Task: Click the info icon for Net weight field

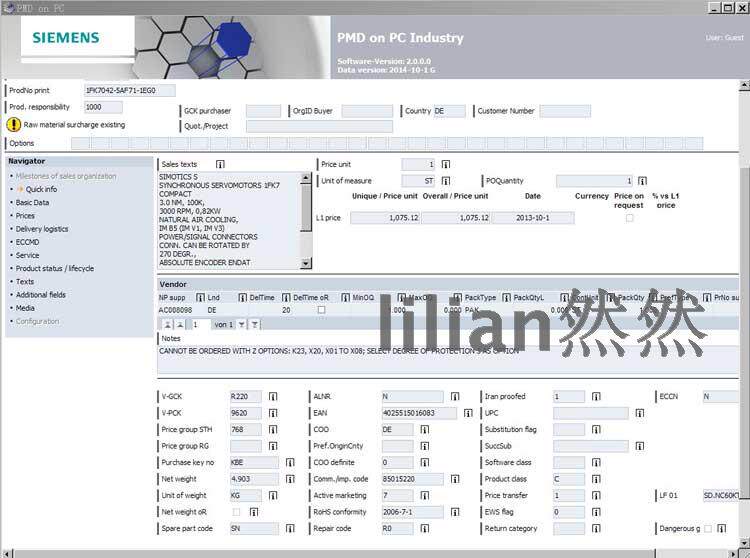Action: click(x=290, y=479)
